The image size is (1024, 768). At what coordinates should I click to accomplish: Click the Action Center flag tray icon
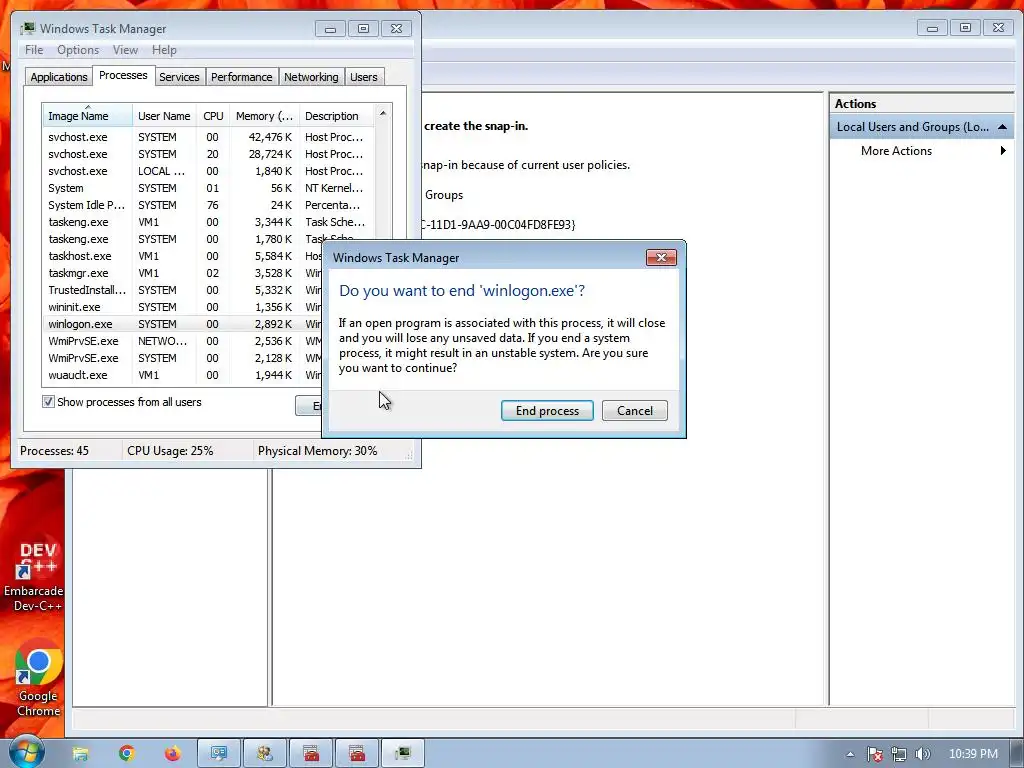point(875,754)
